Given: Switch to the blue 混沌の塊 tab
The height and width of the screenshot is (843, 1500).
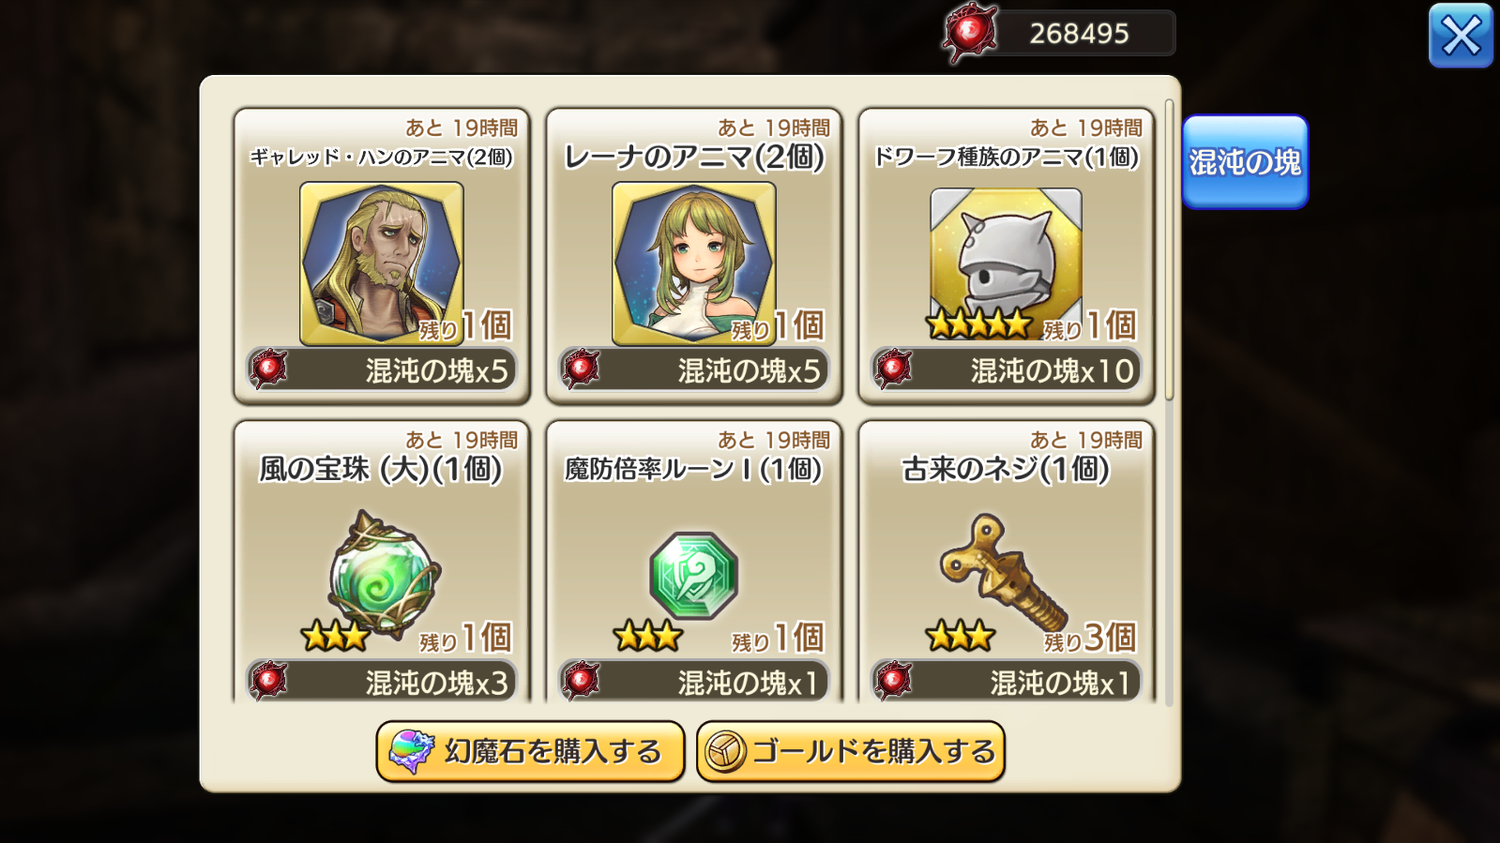Looking at the screenshot, I should (1245, 162).
